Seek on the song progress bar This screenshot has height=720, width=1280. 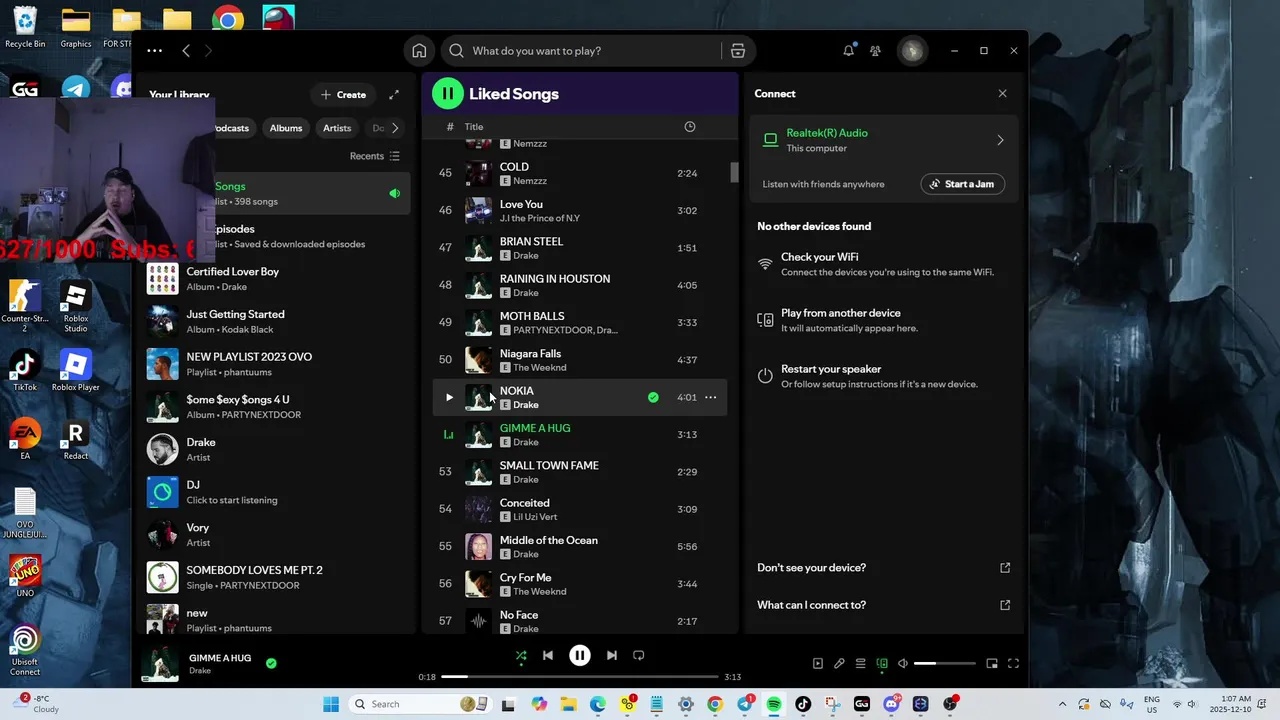pyautogui.click(x=580, y=677)
